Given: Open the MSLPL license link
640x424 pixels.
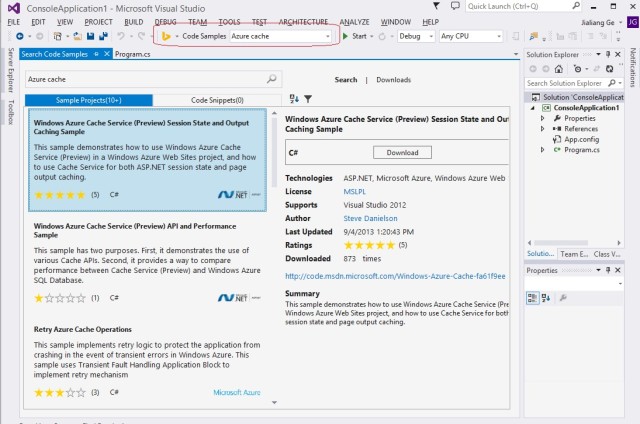Looking at the screenshot, I should pyautogui.click(x=355, y=192).
